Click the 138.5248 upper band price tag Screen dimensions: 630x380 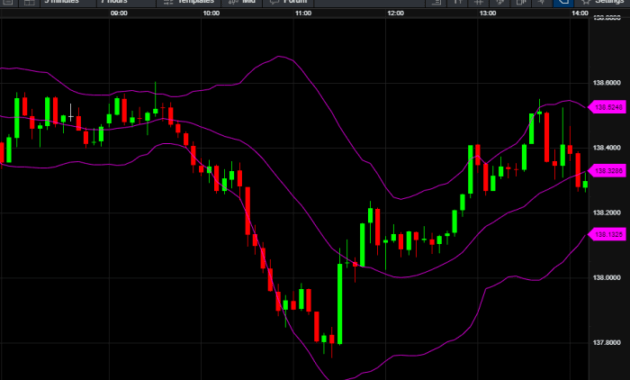607,107
